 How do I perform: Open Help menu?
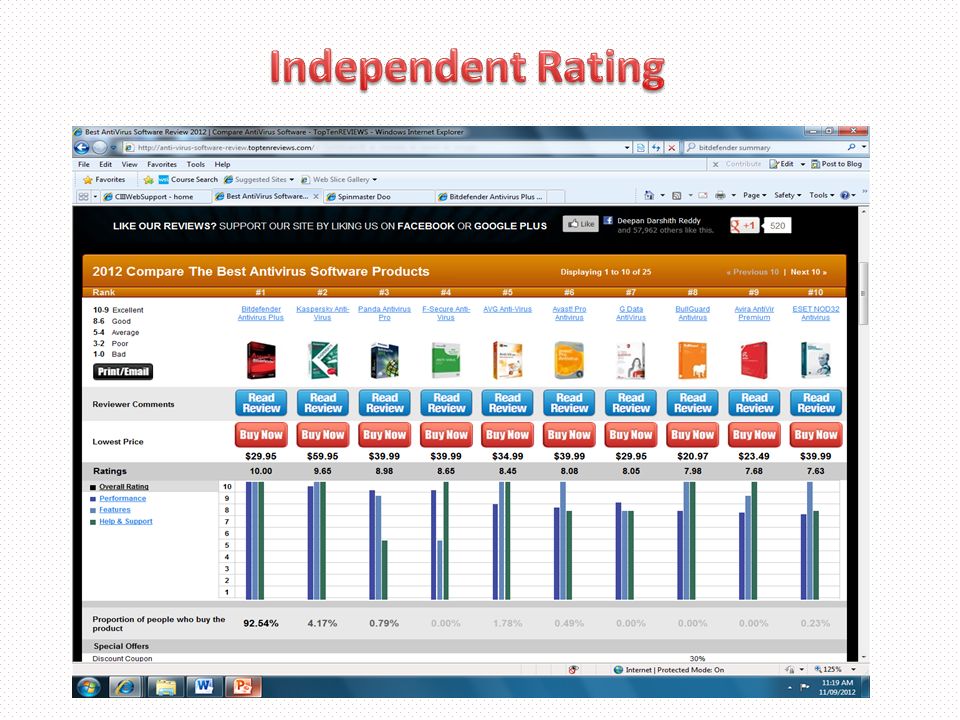[222, 164]
